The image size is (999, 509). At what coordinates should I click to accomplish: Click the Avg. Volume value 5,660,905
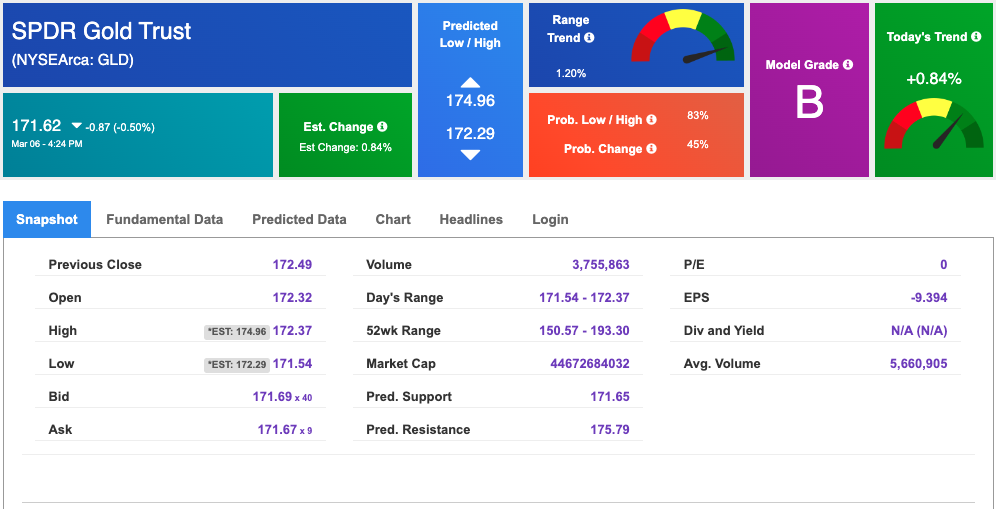click(x=919, y=364)
